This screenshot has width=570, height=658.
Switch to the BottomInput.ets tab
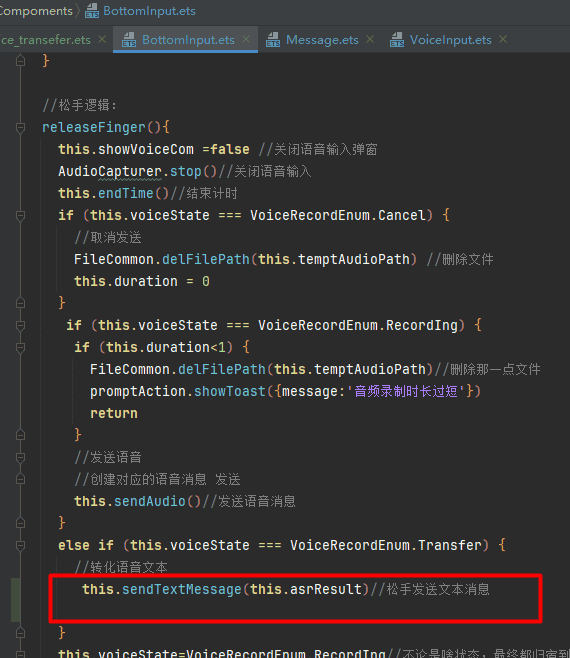[x=188, y=40]
